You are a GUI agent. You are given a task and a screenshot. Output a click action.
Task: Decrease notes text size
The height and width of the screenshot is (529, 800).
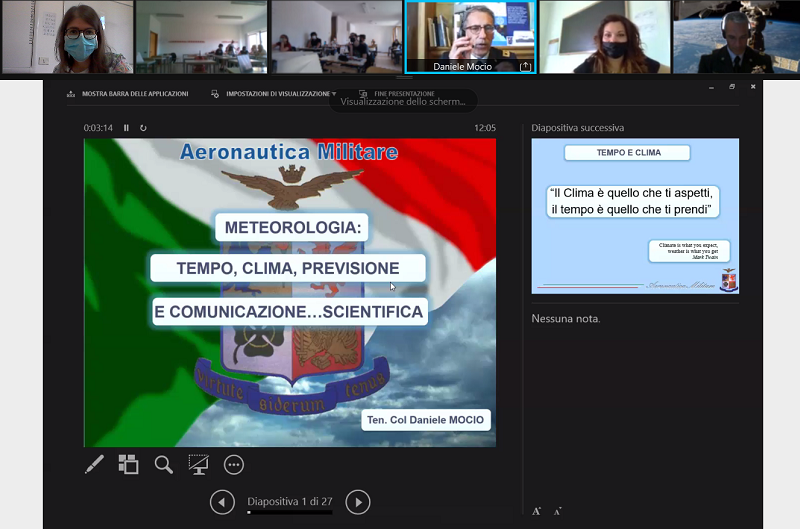click(558, 511)
